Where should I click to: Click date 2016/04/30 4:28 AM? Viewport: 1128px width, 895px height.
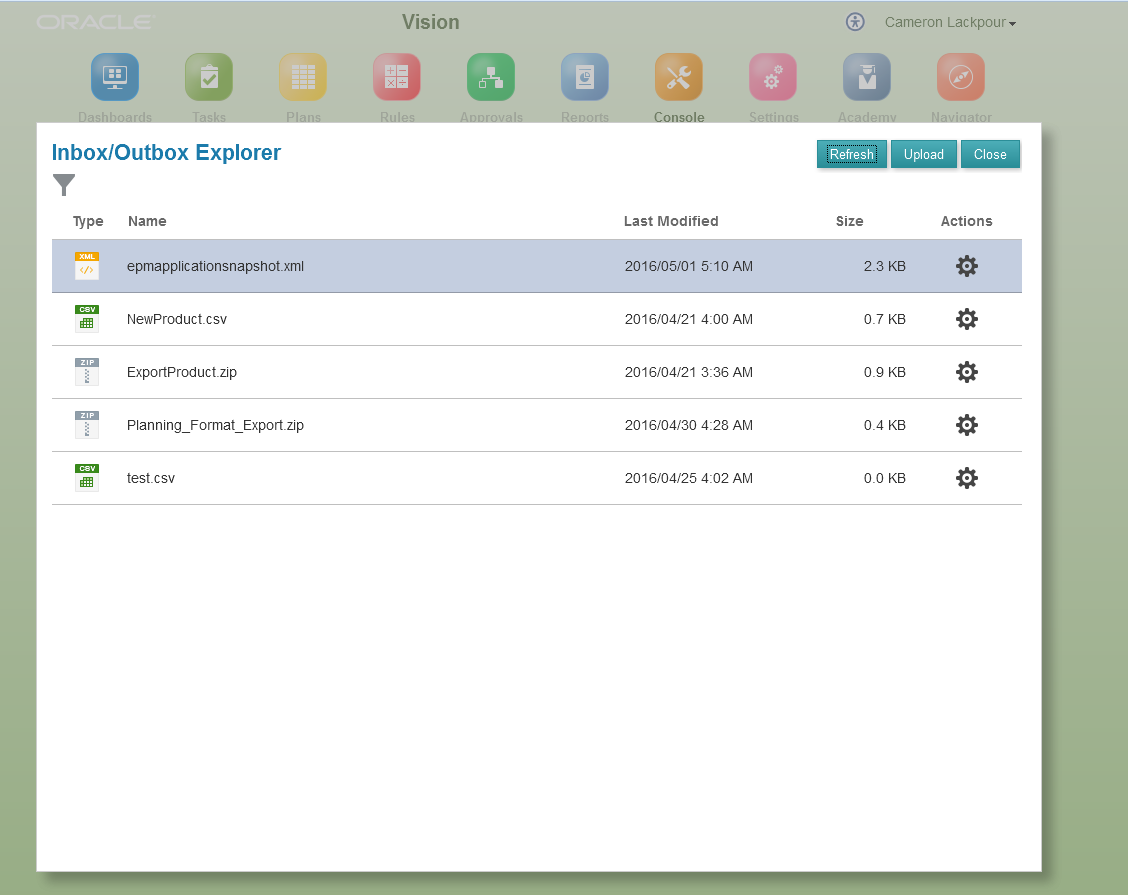point(688,425)
